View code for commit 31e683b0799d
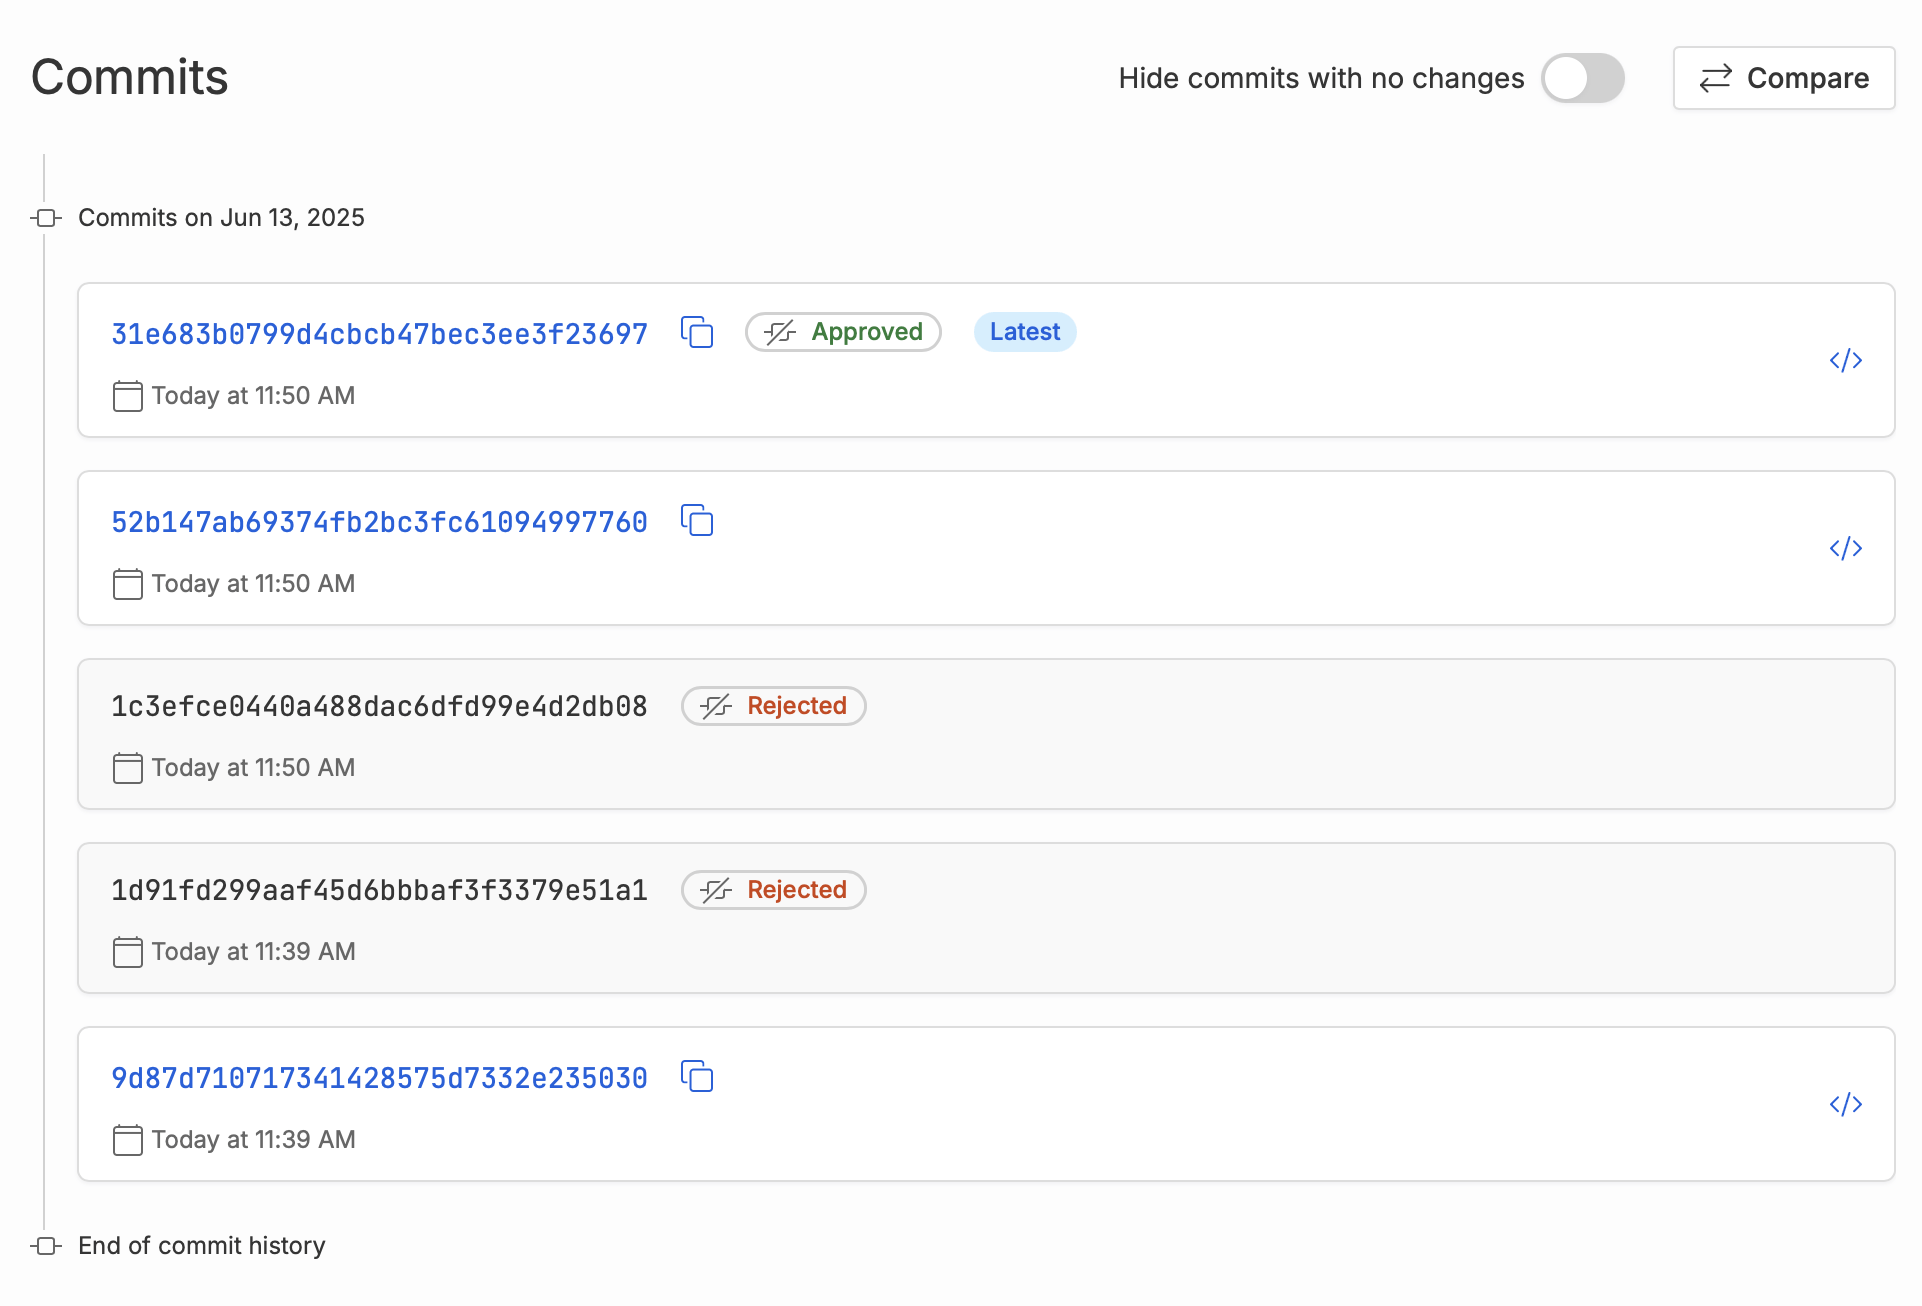 point(1845,360)
